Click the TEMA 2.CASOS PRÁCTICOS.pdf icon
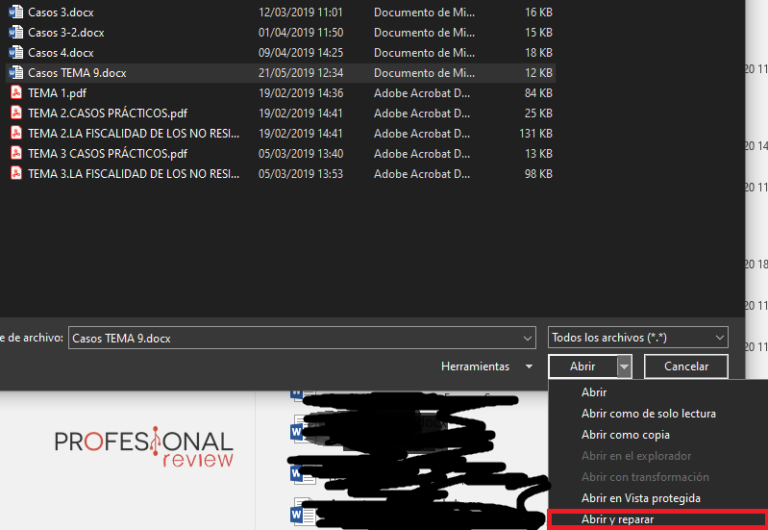768x530 pixels. click(16, 113)
